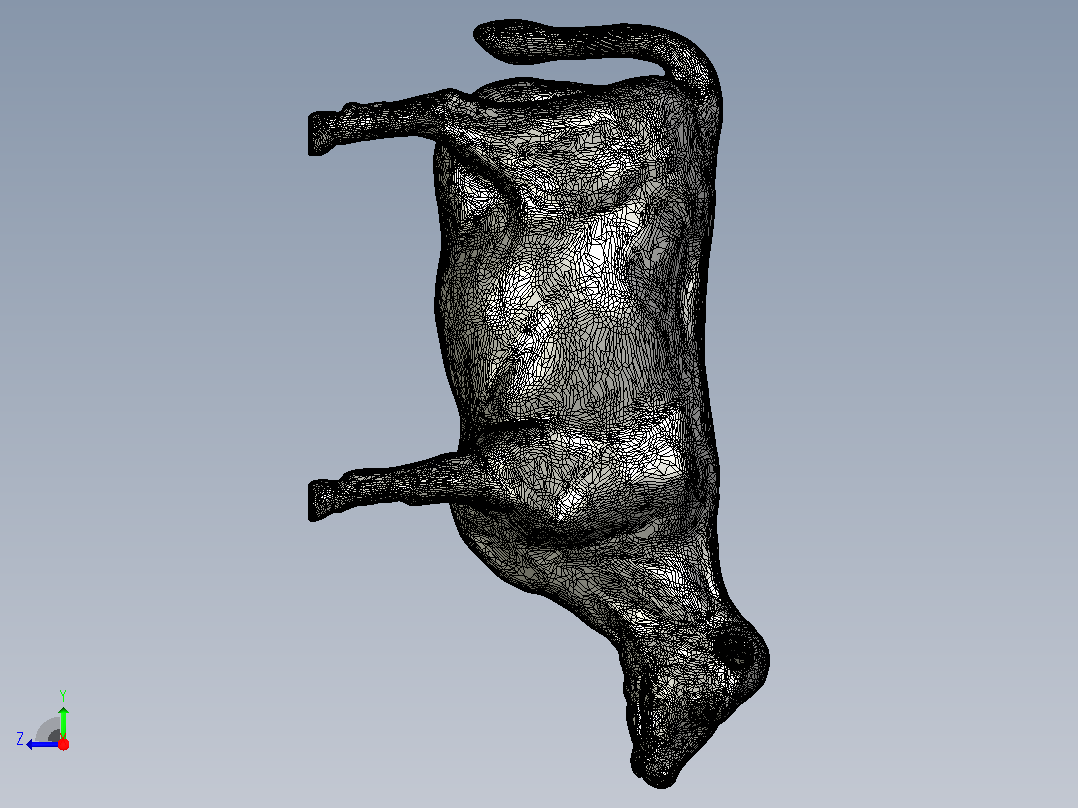The width and height of the screenshot is (1078, 808).
Task: Click the green Y axis arrow on triad
Action: [x=63, y=721]
